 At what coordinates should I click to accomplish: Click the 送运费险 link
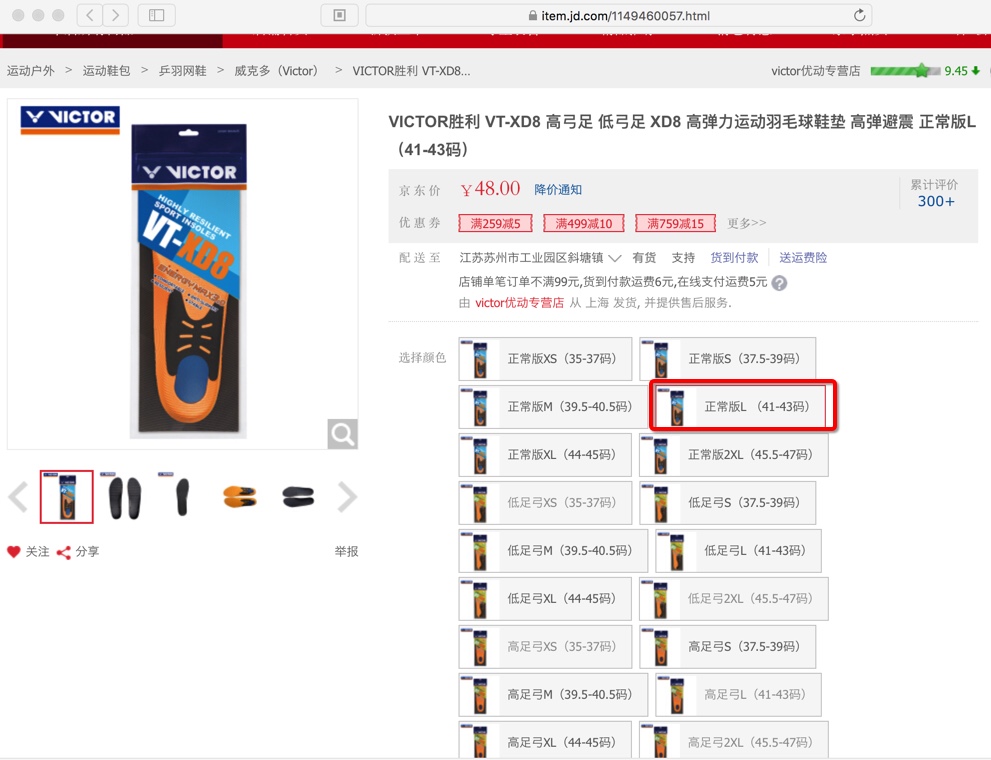(803, 258)
